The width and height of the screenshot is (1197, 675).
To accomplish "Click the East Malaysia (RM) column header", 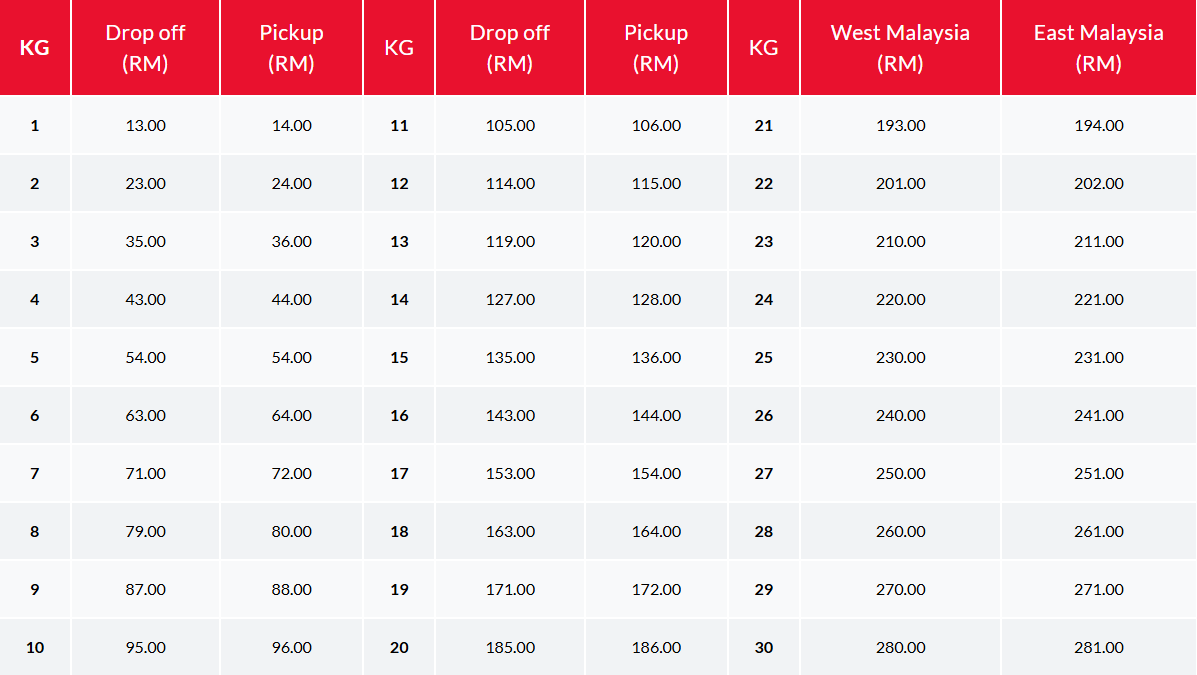I will [1098, 47].
